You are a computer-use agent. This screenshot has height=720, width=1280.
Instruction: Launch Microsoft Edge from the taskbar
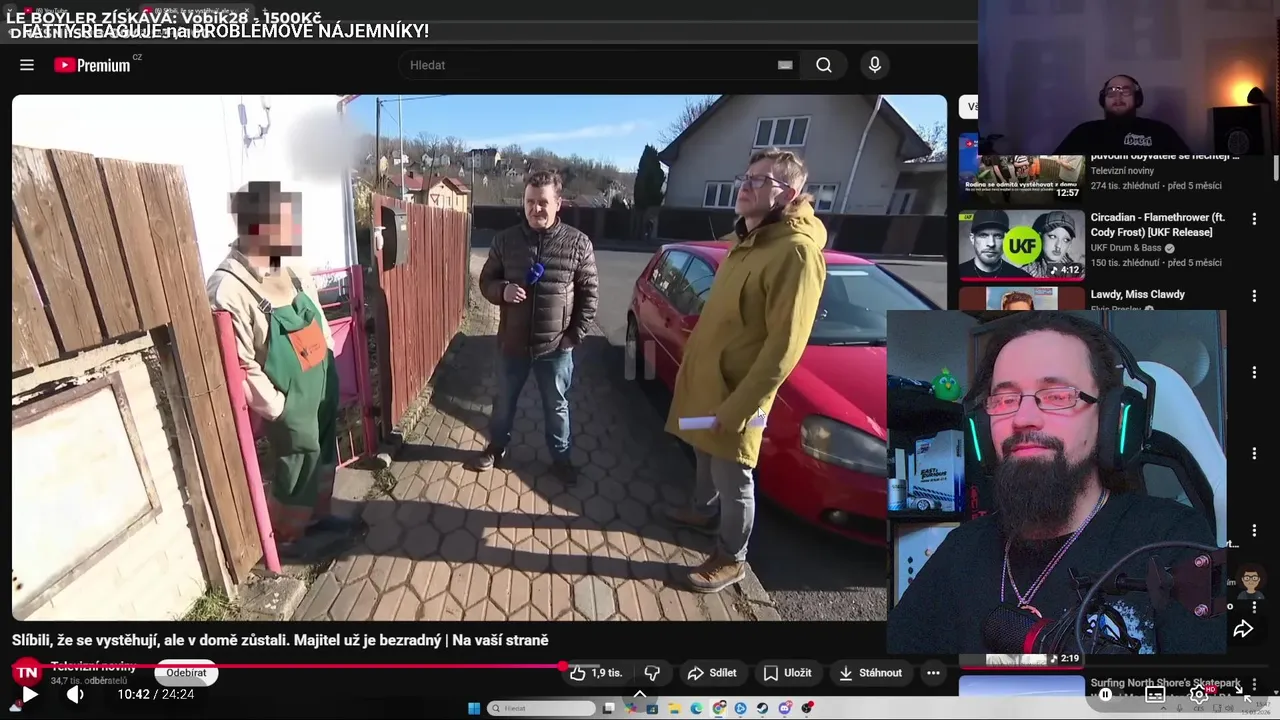tap(696, 708)
